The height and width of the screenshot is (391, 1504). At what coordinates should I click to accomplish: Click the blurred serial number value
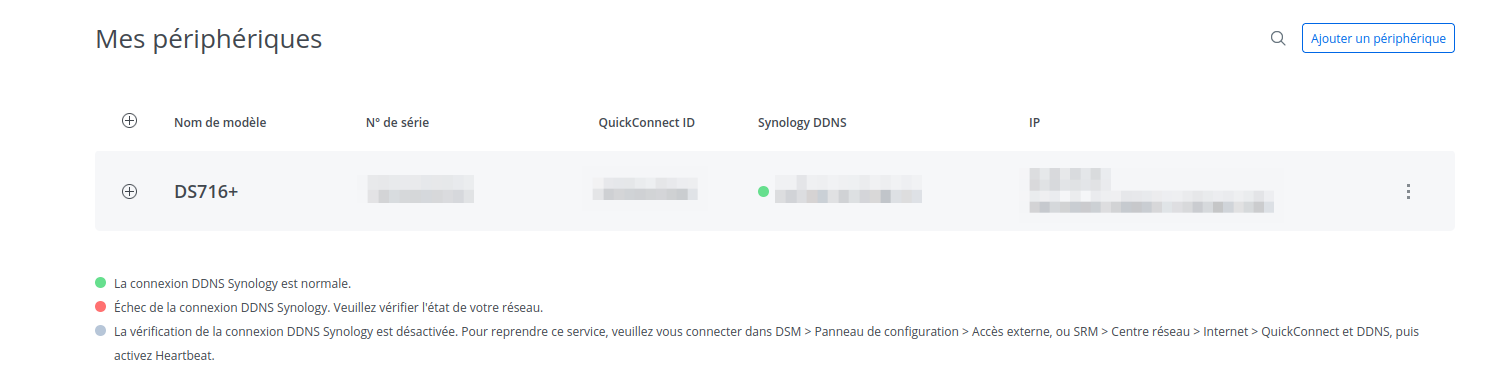click(x=420, y=189)
